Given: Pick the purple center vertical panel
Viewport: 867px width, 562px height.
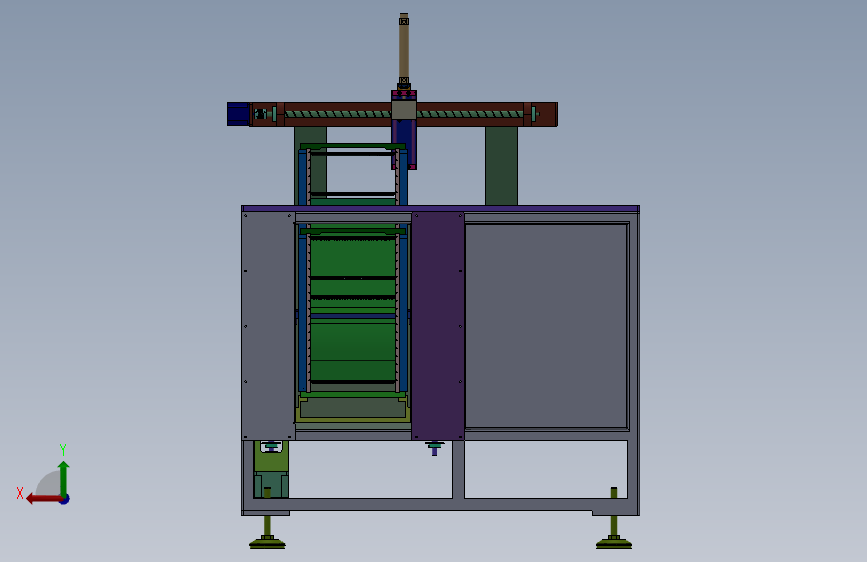Looking at the screenshot, I should coord(438,326).
